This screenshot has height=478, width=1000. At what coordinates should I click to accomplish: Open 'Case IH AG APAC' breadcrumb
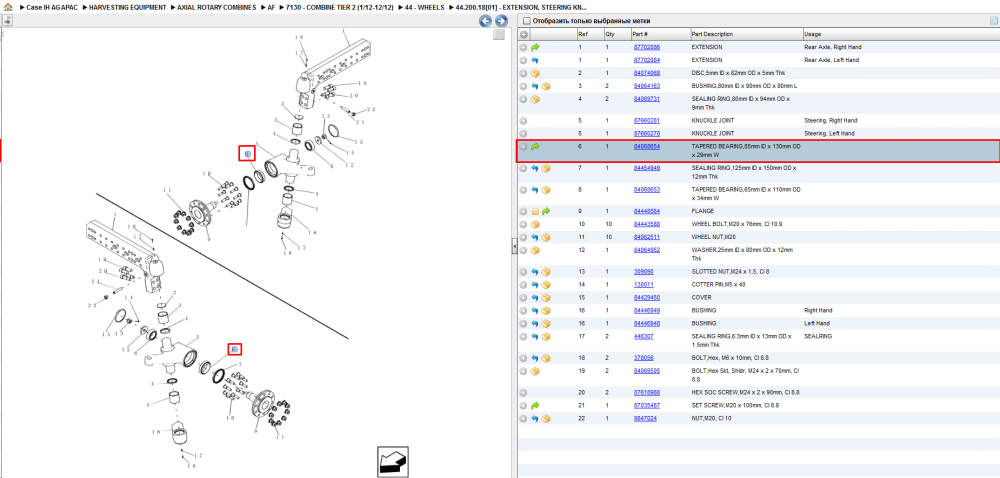[x=52, y=7]
